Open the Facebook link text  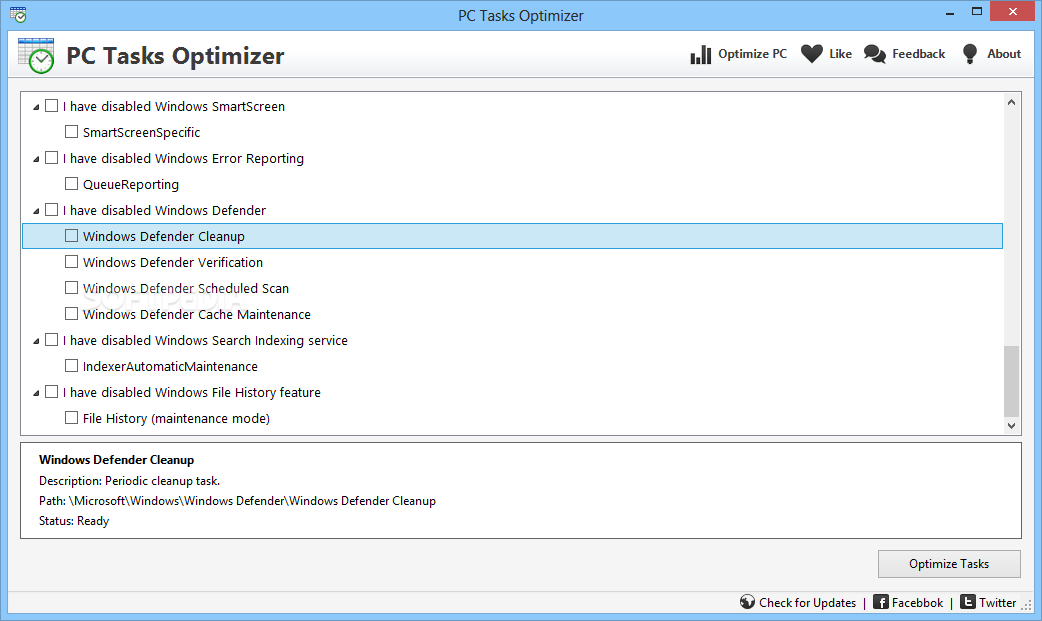(x=917, y=602)
